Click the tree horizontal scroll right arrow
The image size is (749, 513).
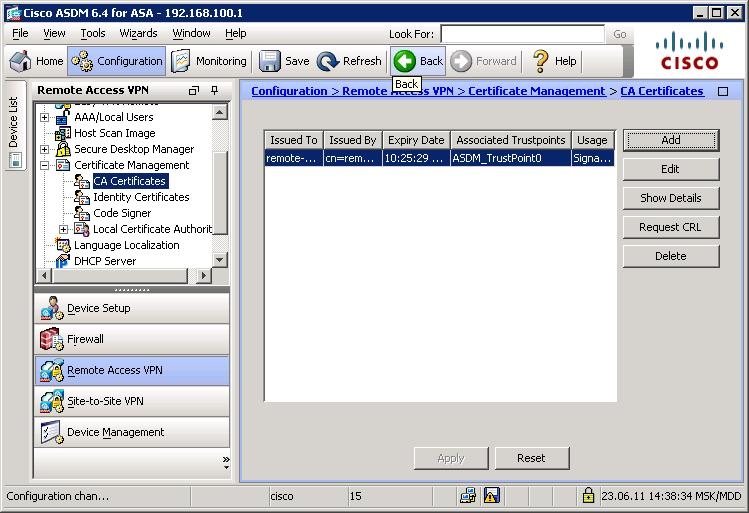coord(204,276)
